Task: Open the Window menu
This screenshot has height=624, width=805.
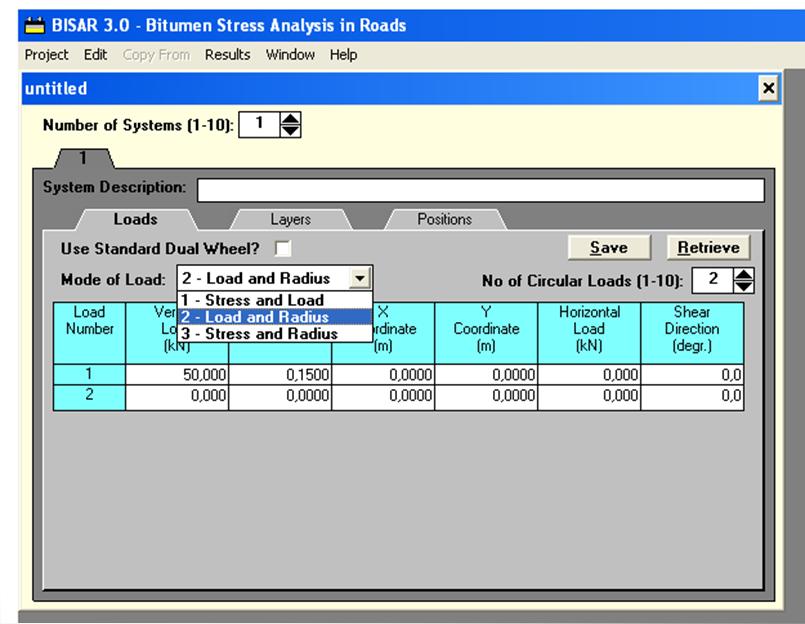Action: tap(290, 54)
